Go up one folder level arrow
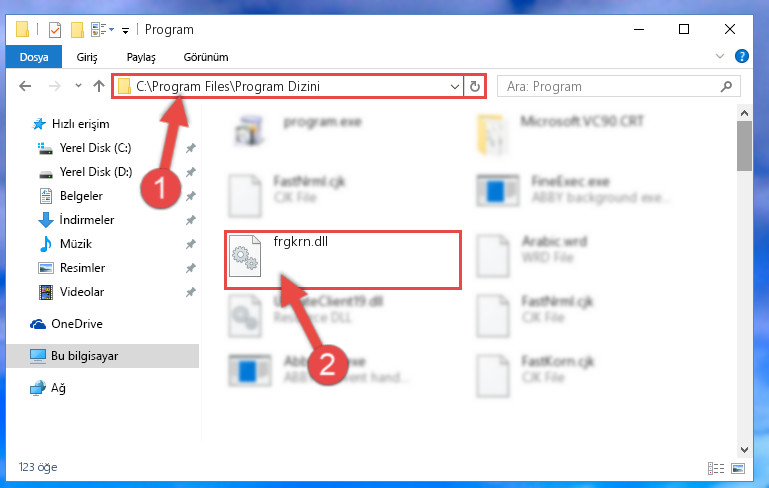 pyautogui.click(x=99, y=86)
